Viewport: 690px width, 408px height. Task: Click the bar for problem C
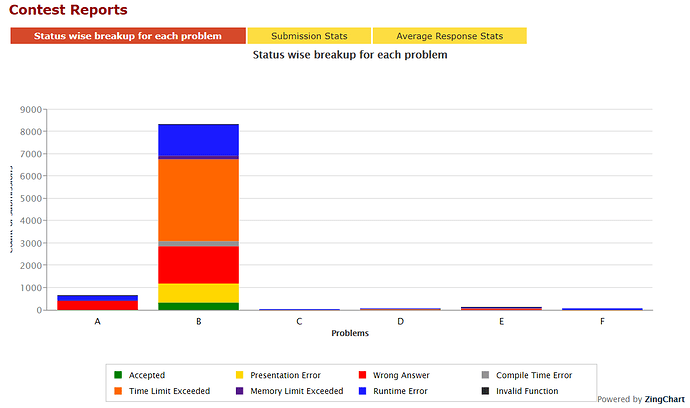[299, 309]
